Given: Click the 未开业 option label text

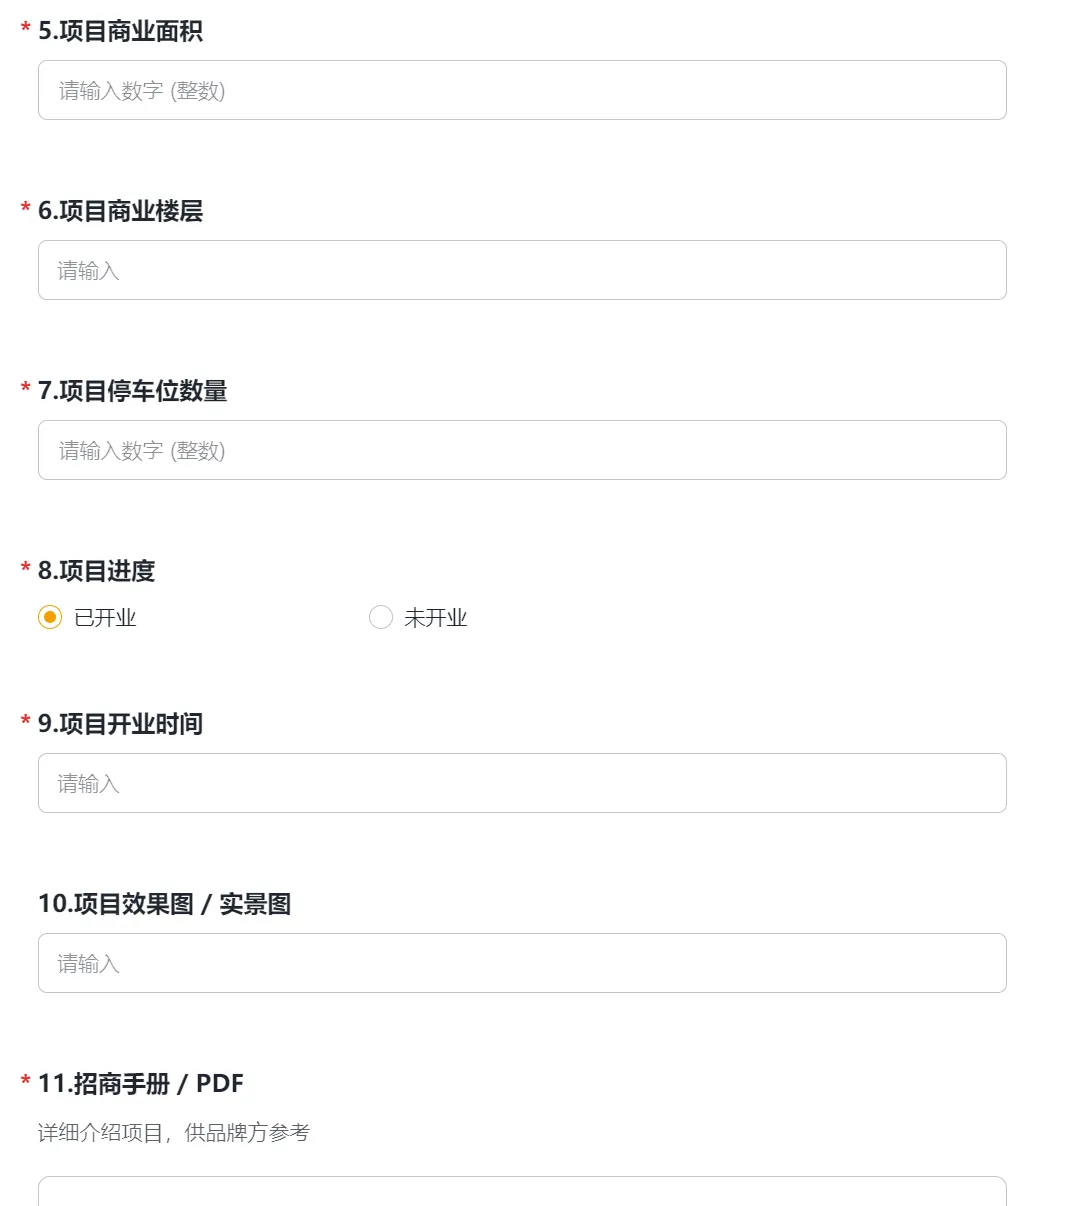Looking at the screenshot, I should tap(435, 618).
